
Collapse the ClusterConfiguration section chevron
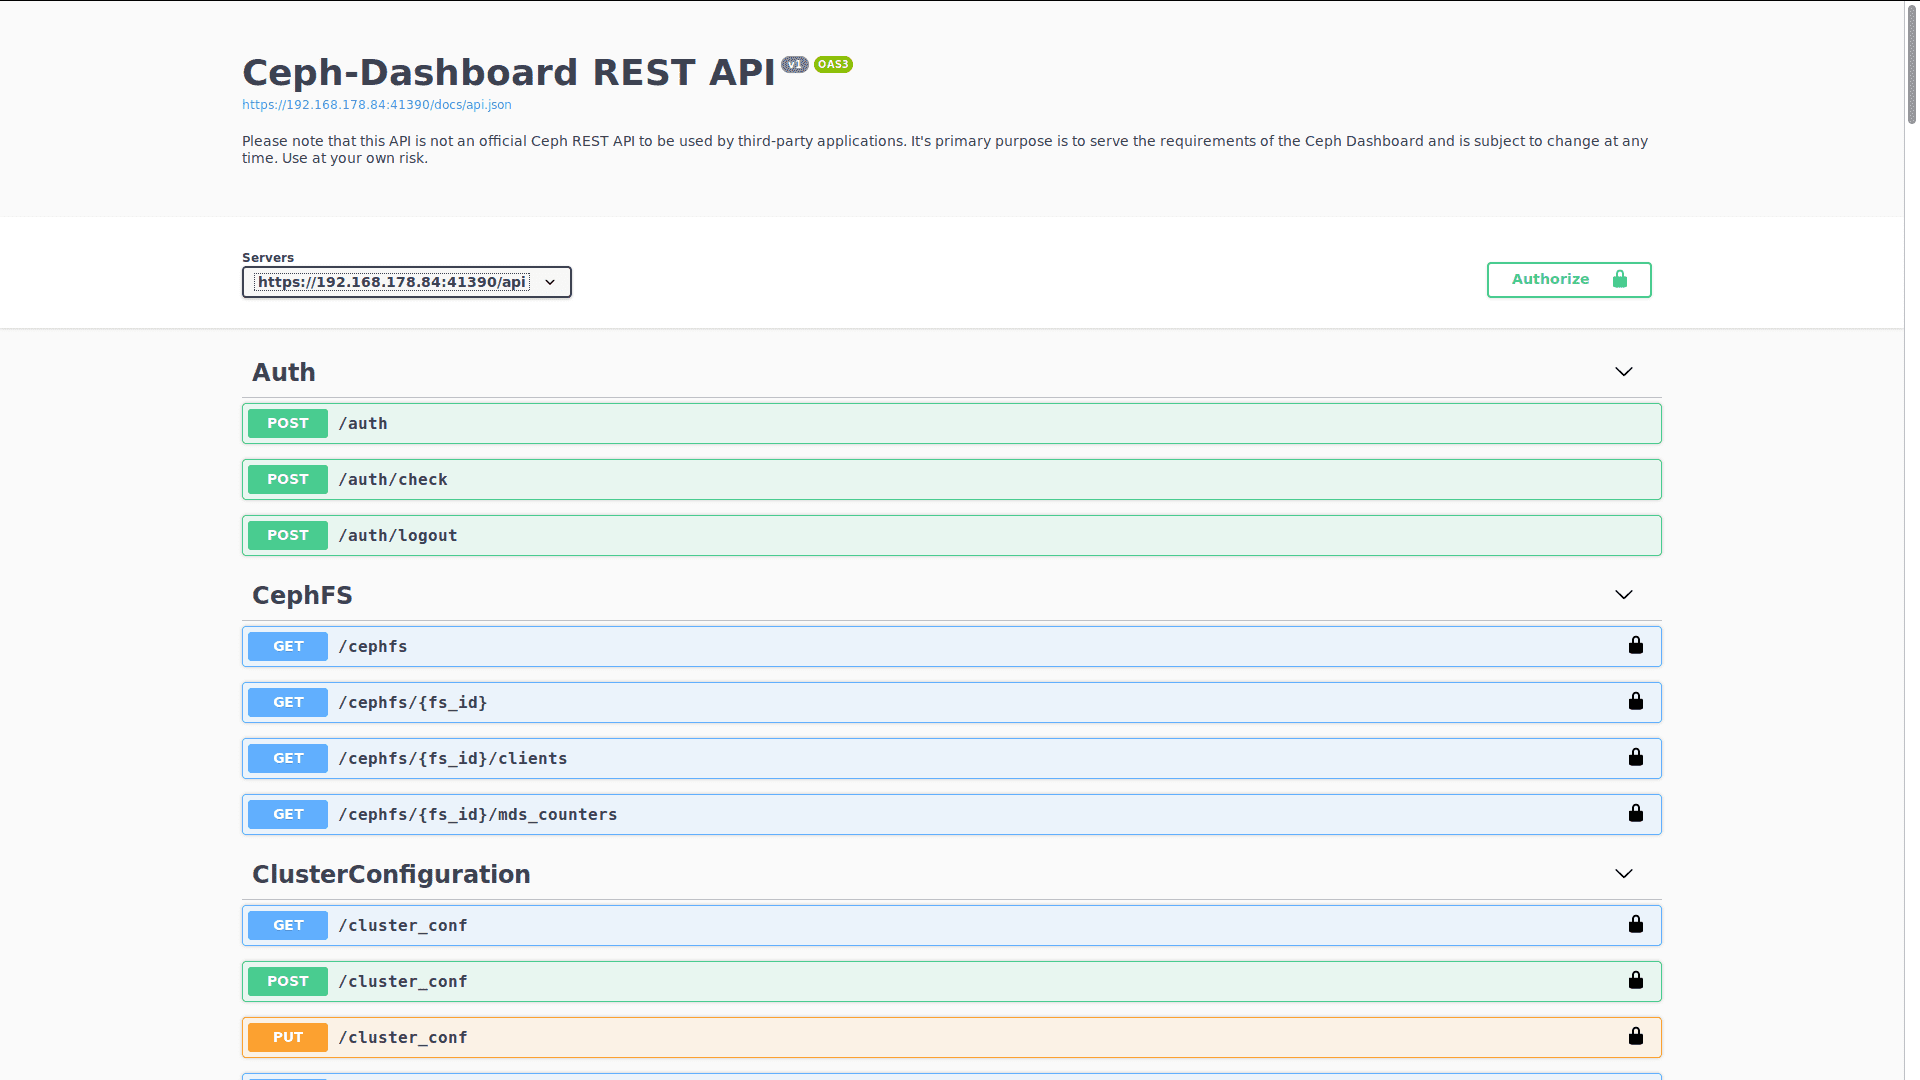click(x=1623, y=874)
